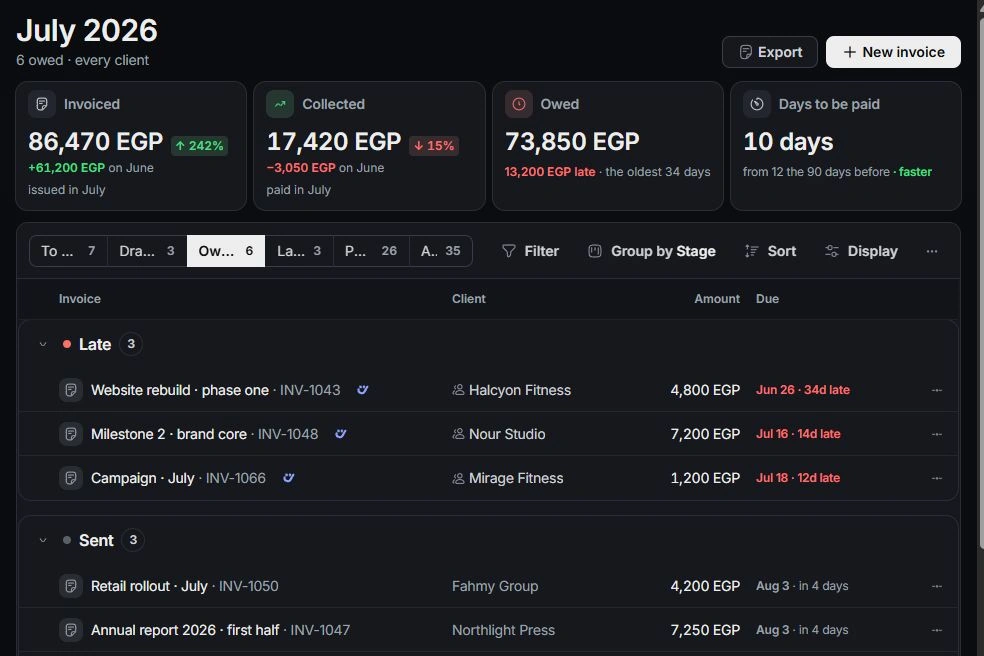Click the Export button

coord(769,52)
